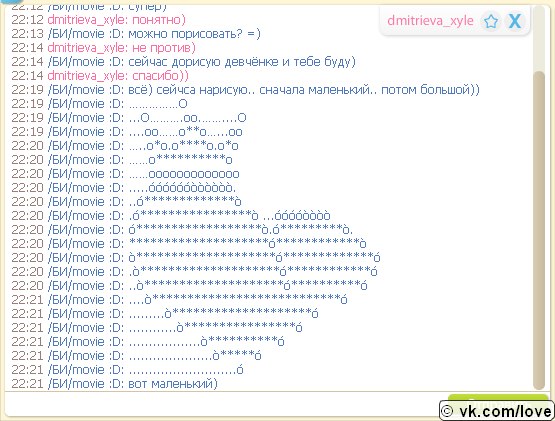This screenshot has height=421, width=555.
Task: Click the 22:19 message containing a single O
Action: [x=158, y=104]
